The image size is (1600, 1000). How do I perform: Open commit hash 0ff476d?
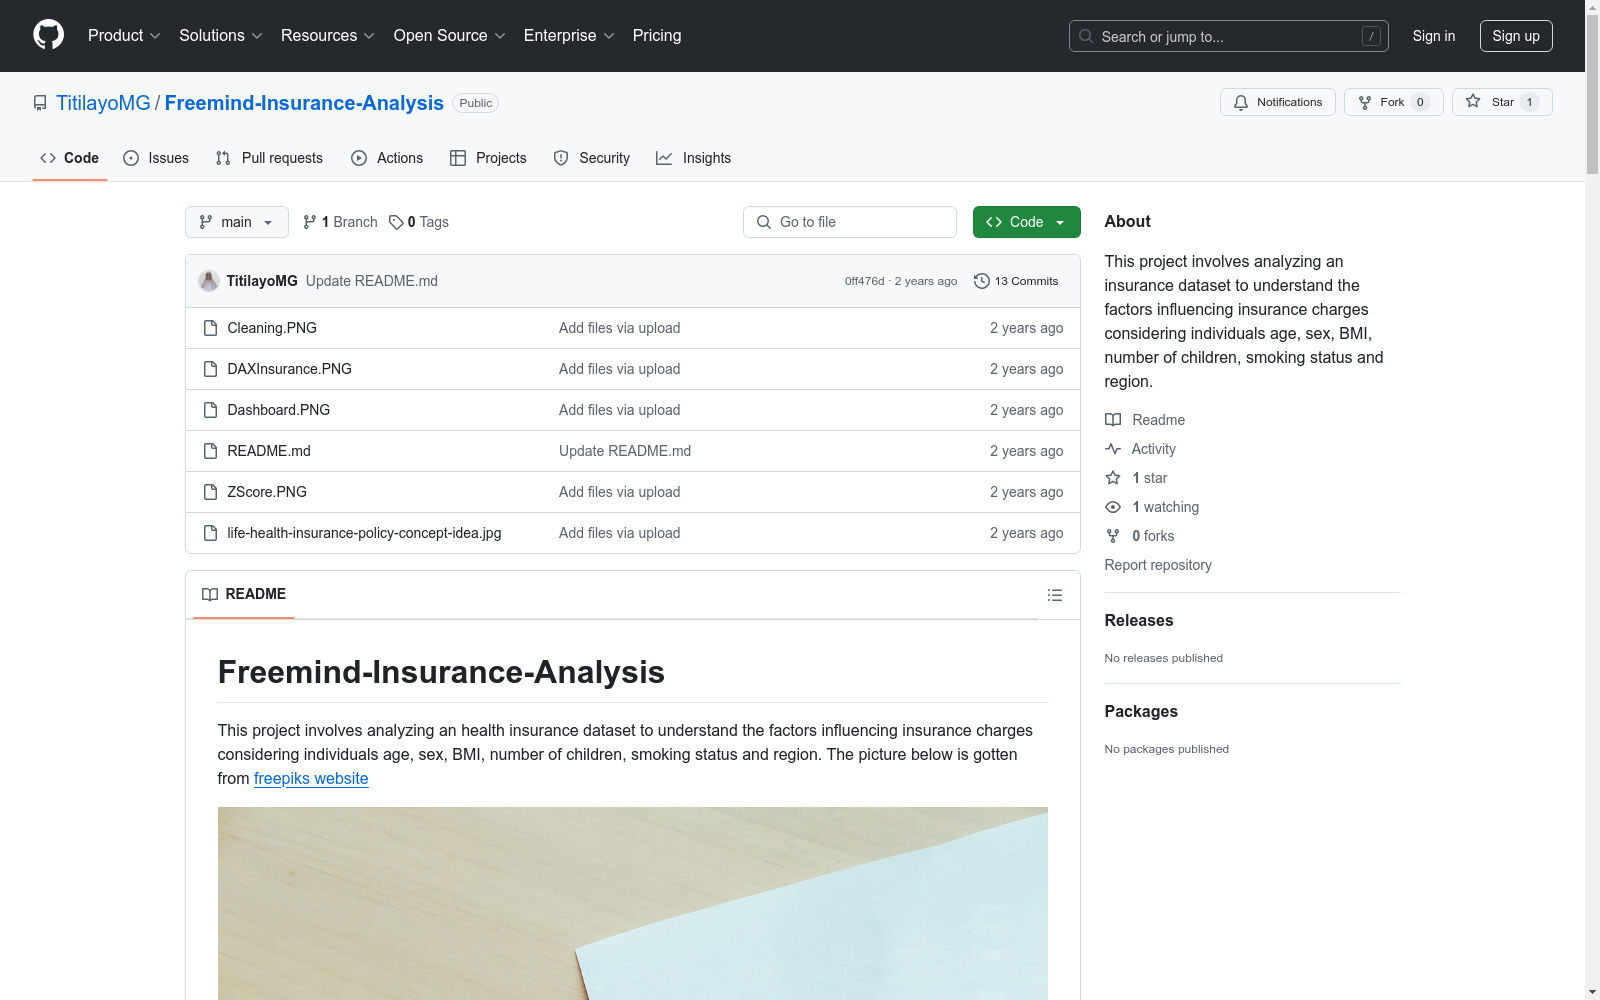click(x=864, y=281)
